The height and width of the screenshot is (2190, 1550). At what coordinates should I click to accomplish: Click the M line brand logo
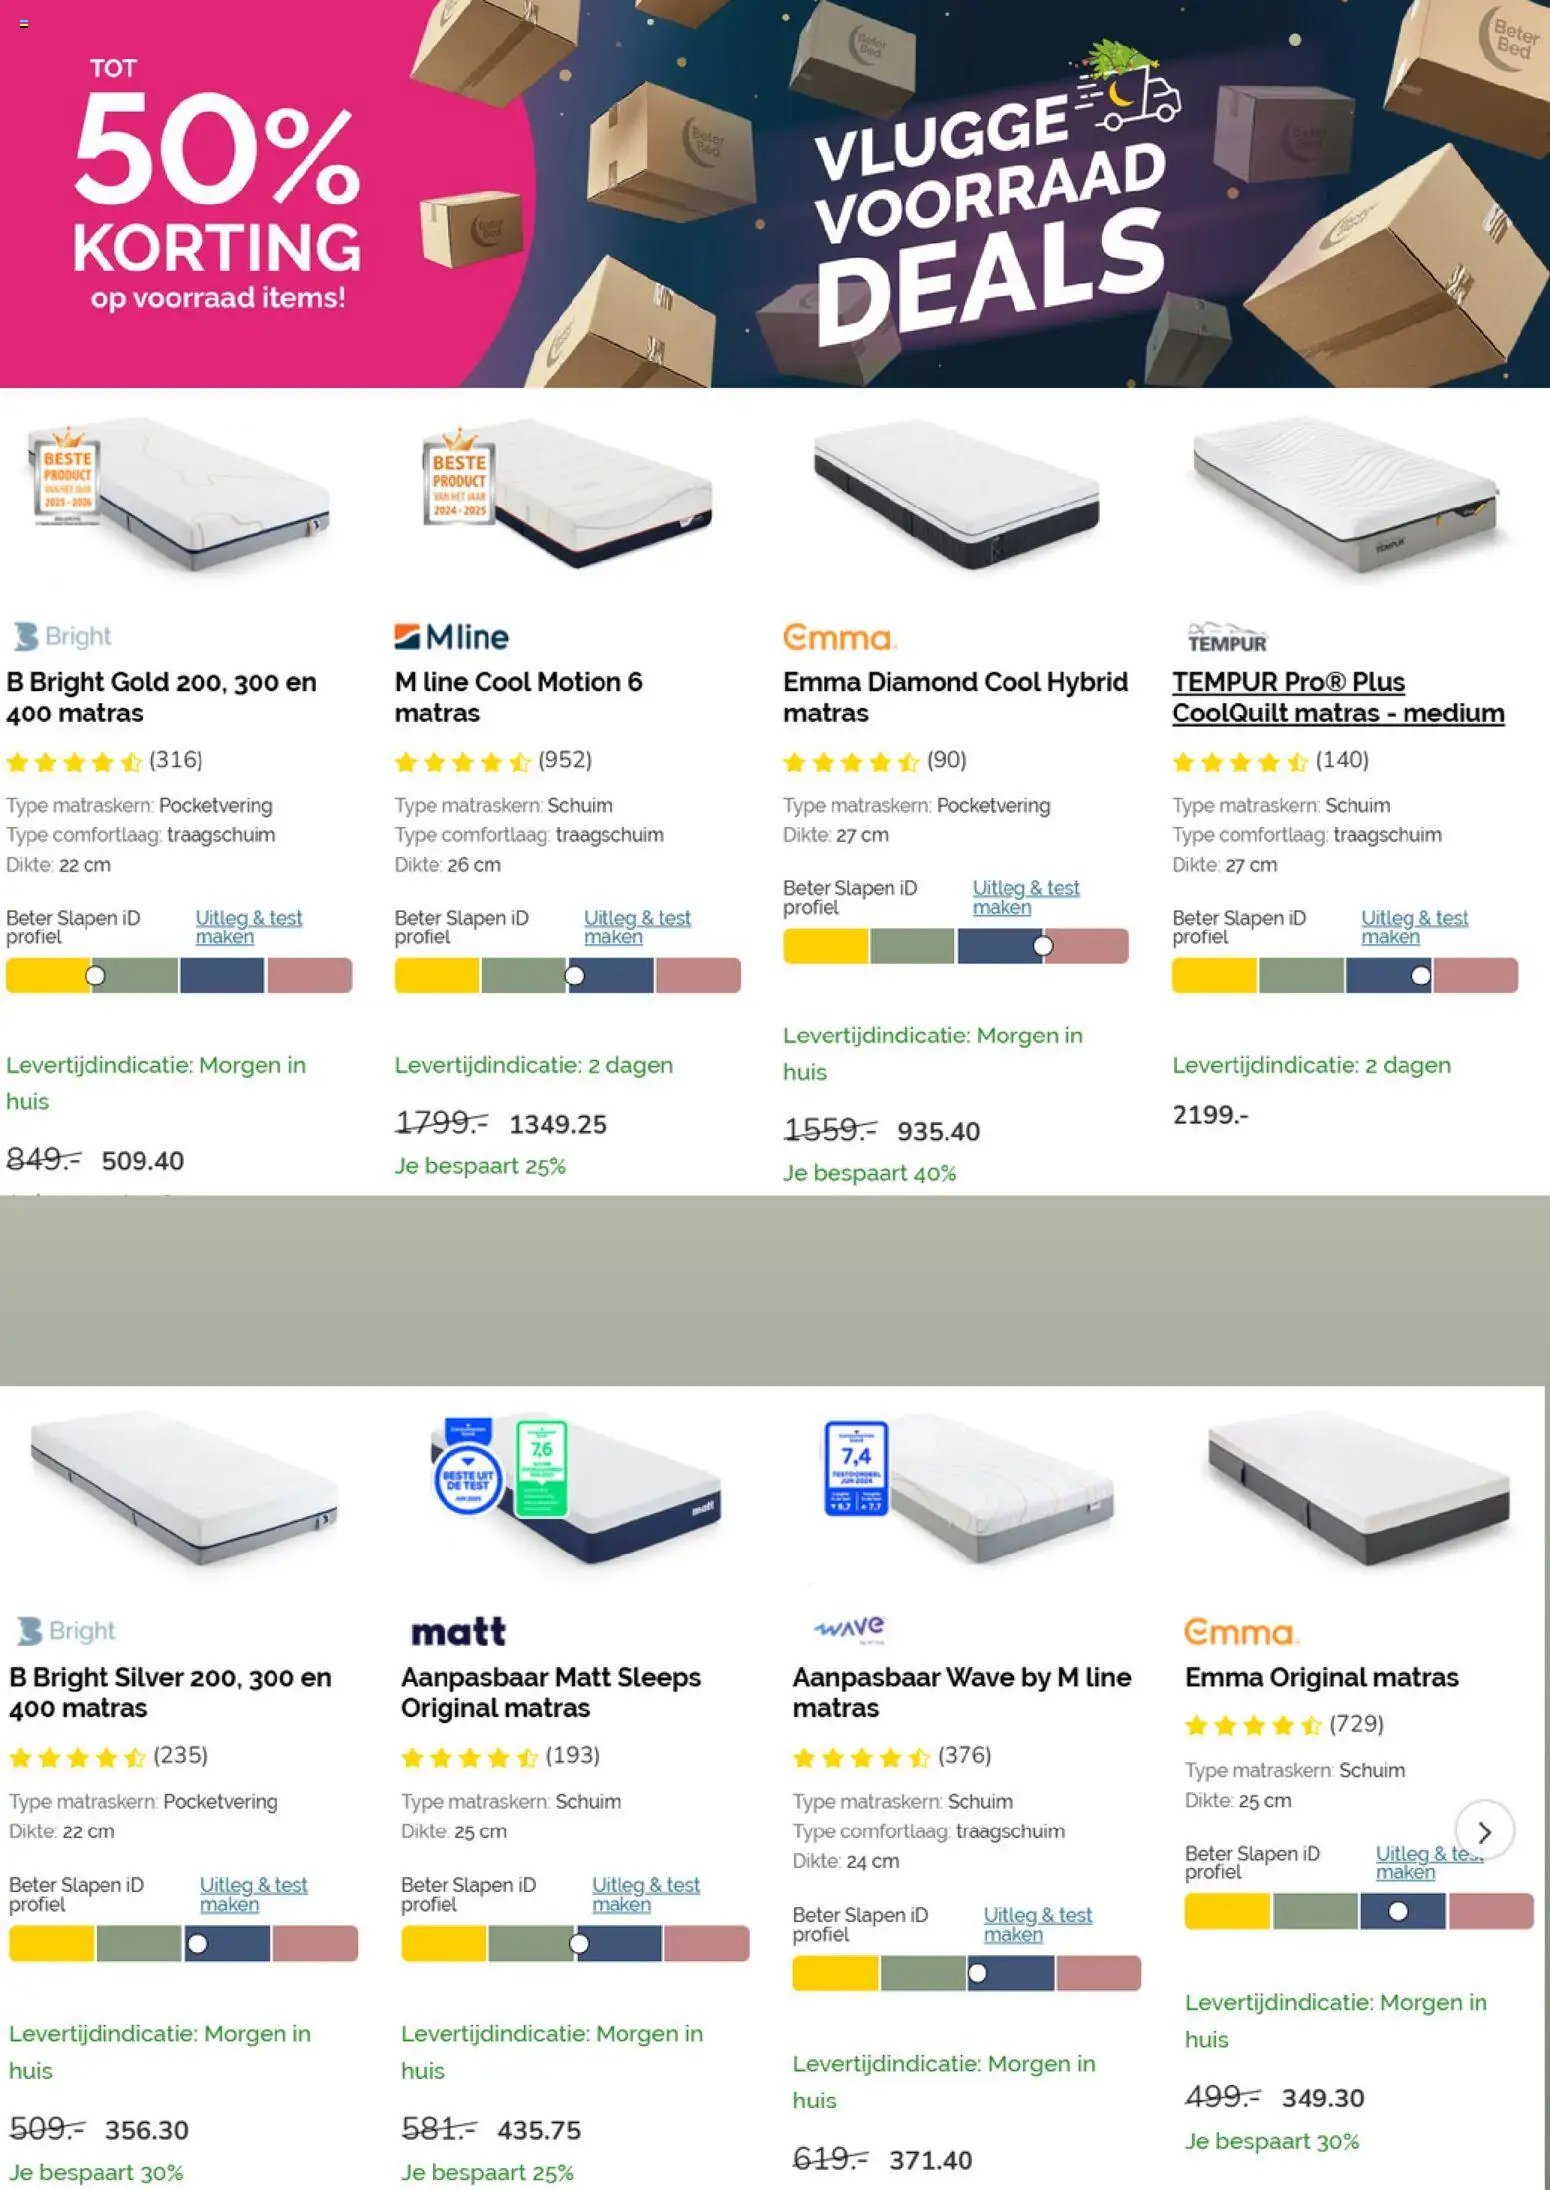tap(451, 637)
